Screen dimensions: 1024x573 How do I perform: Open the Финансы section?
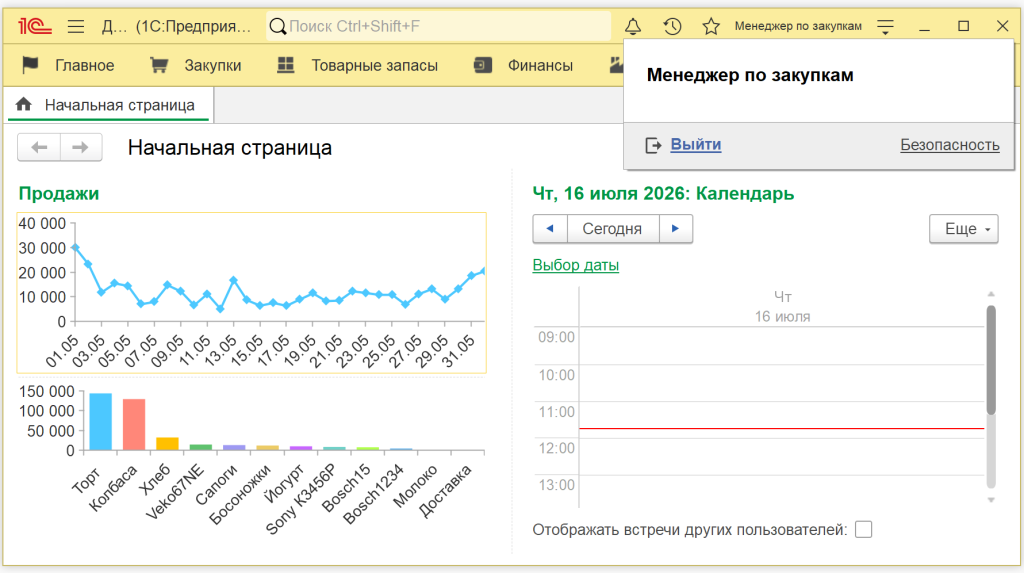click(540, 65)
